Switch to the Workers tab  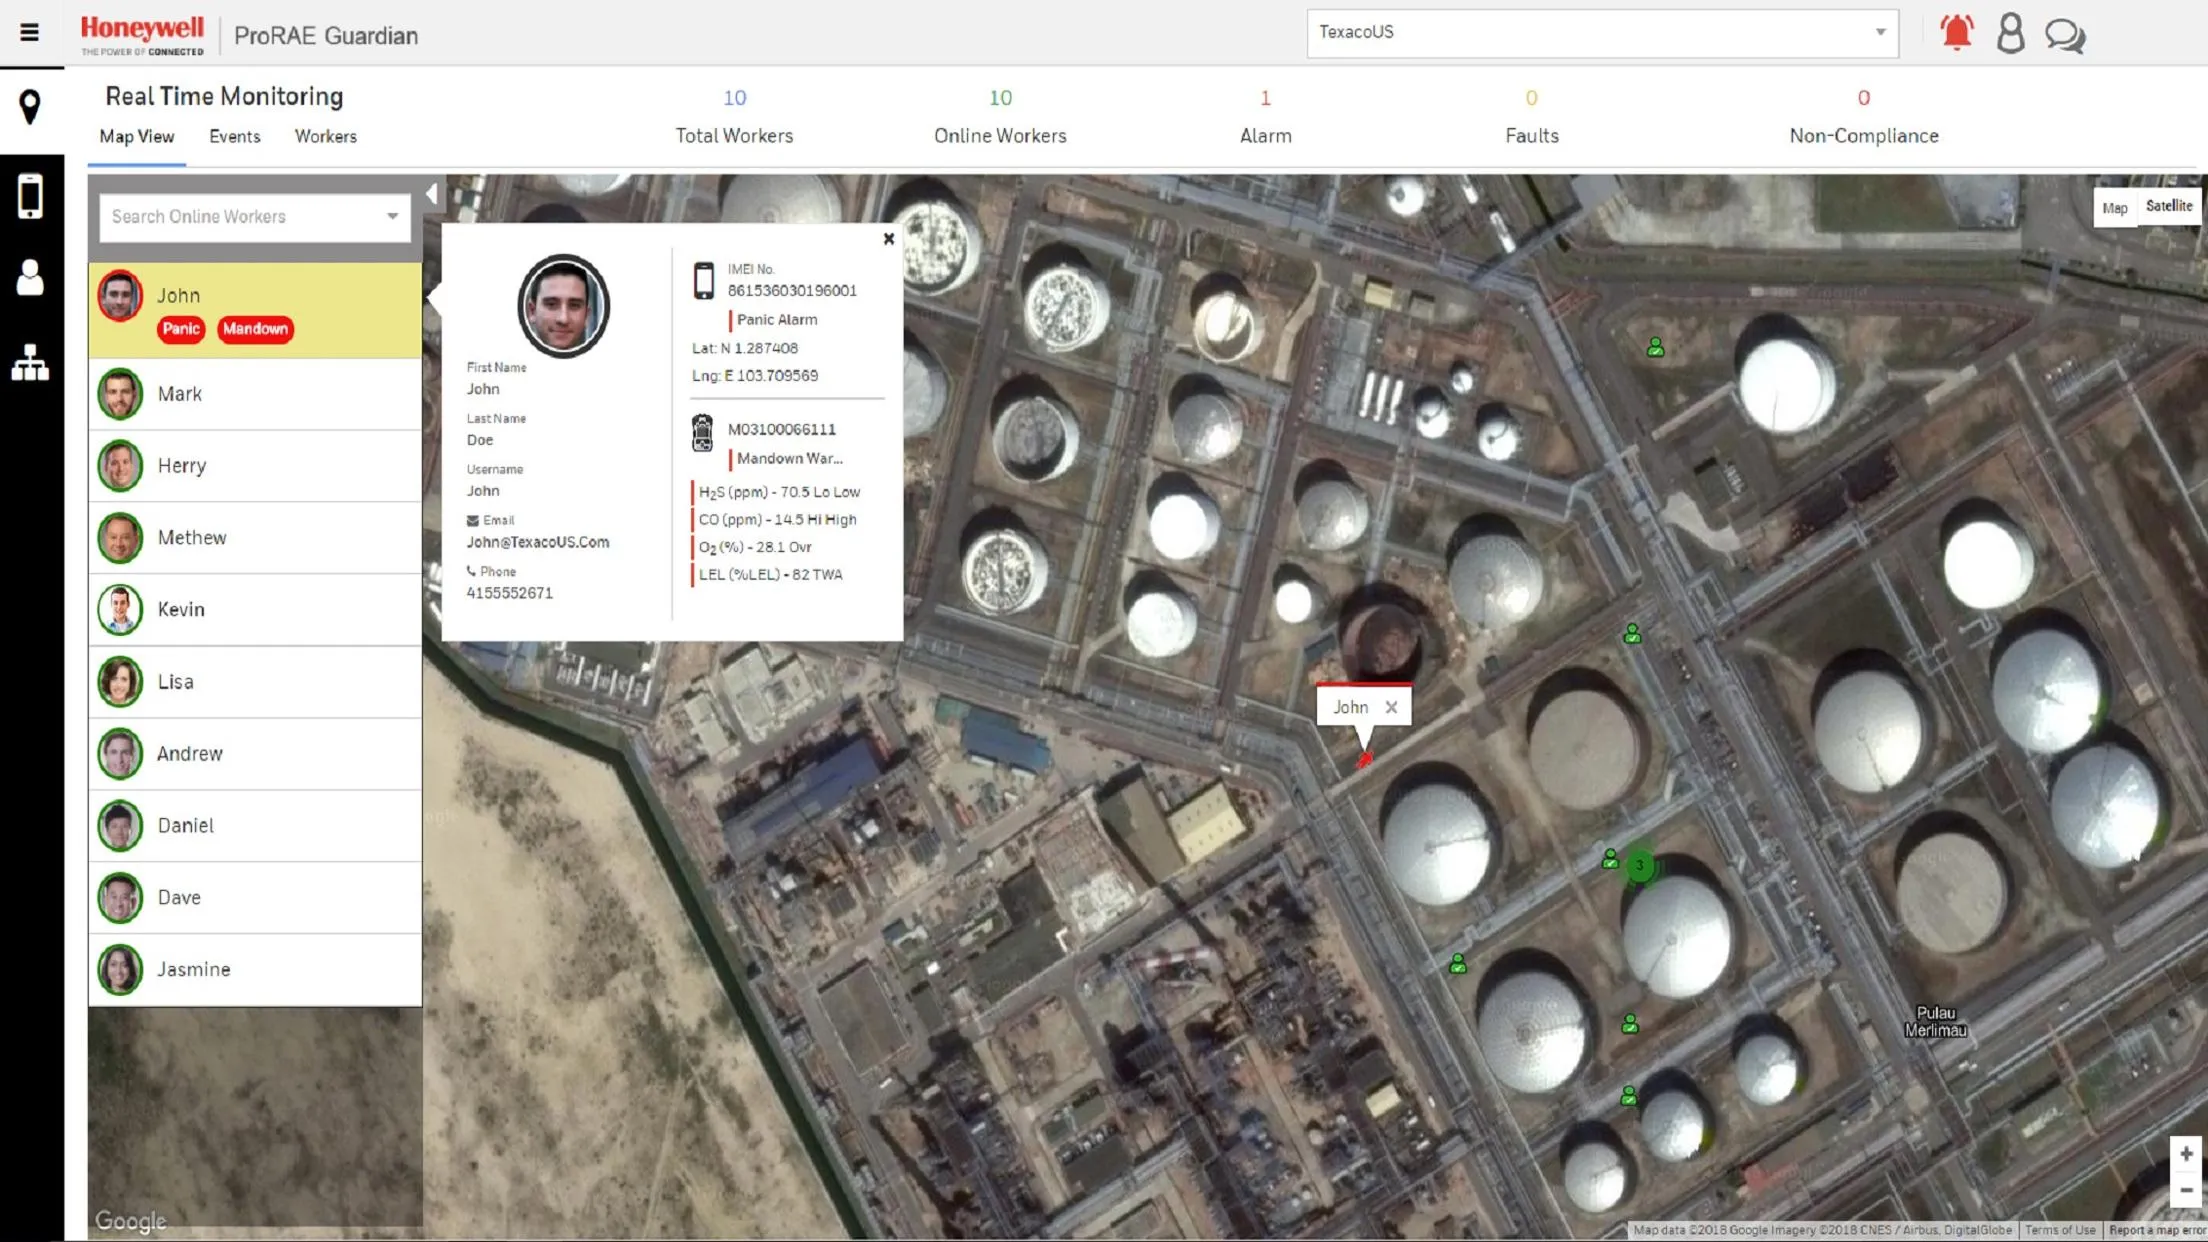coord(325,137)
